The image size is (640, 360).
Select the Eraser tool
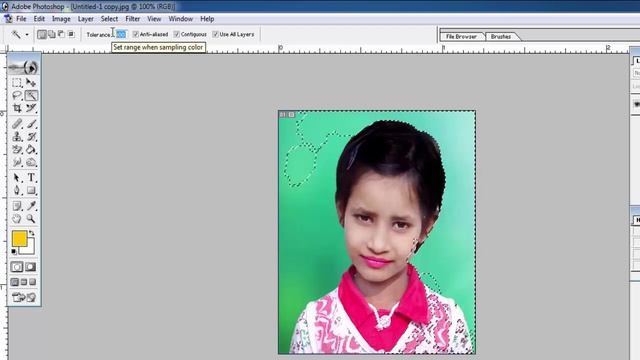(x=17, y=149)
